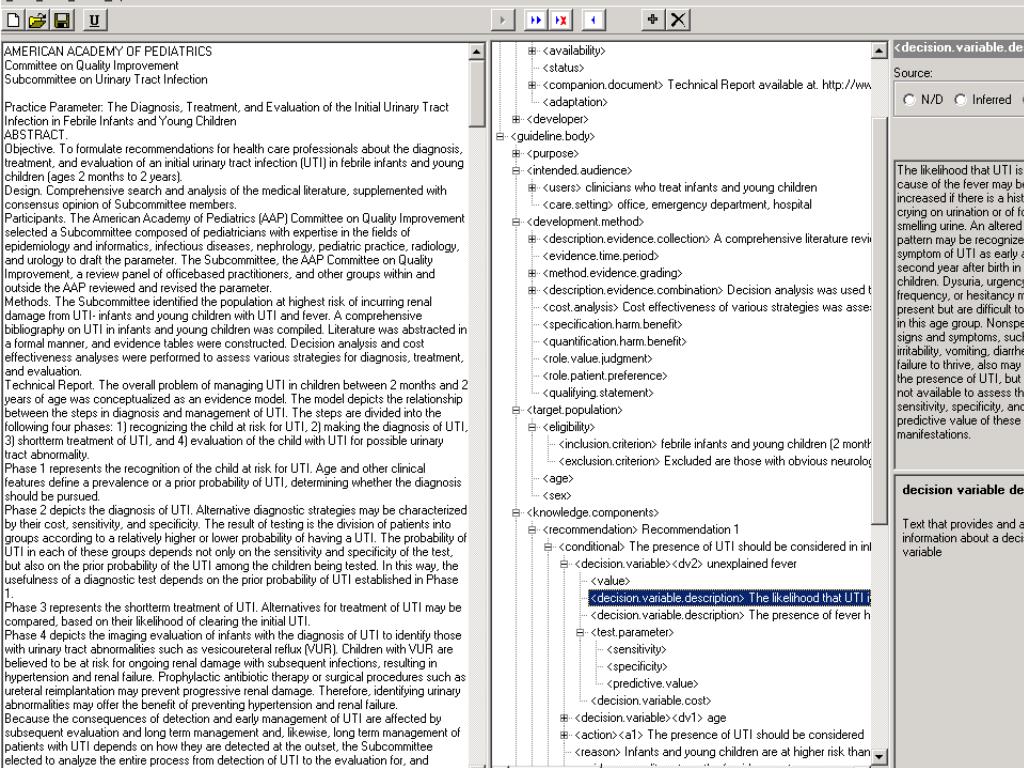Click the tree pane scroll-up arrow
The height and width of the screenshot is (768, 1024).
(879, 50)
